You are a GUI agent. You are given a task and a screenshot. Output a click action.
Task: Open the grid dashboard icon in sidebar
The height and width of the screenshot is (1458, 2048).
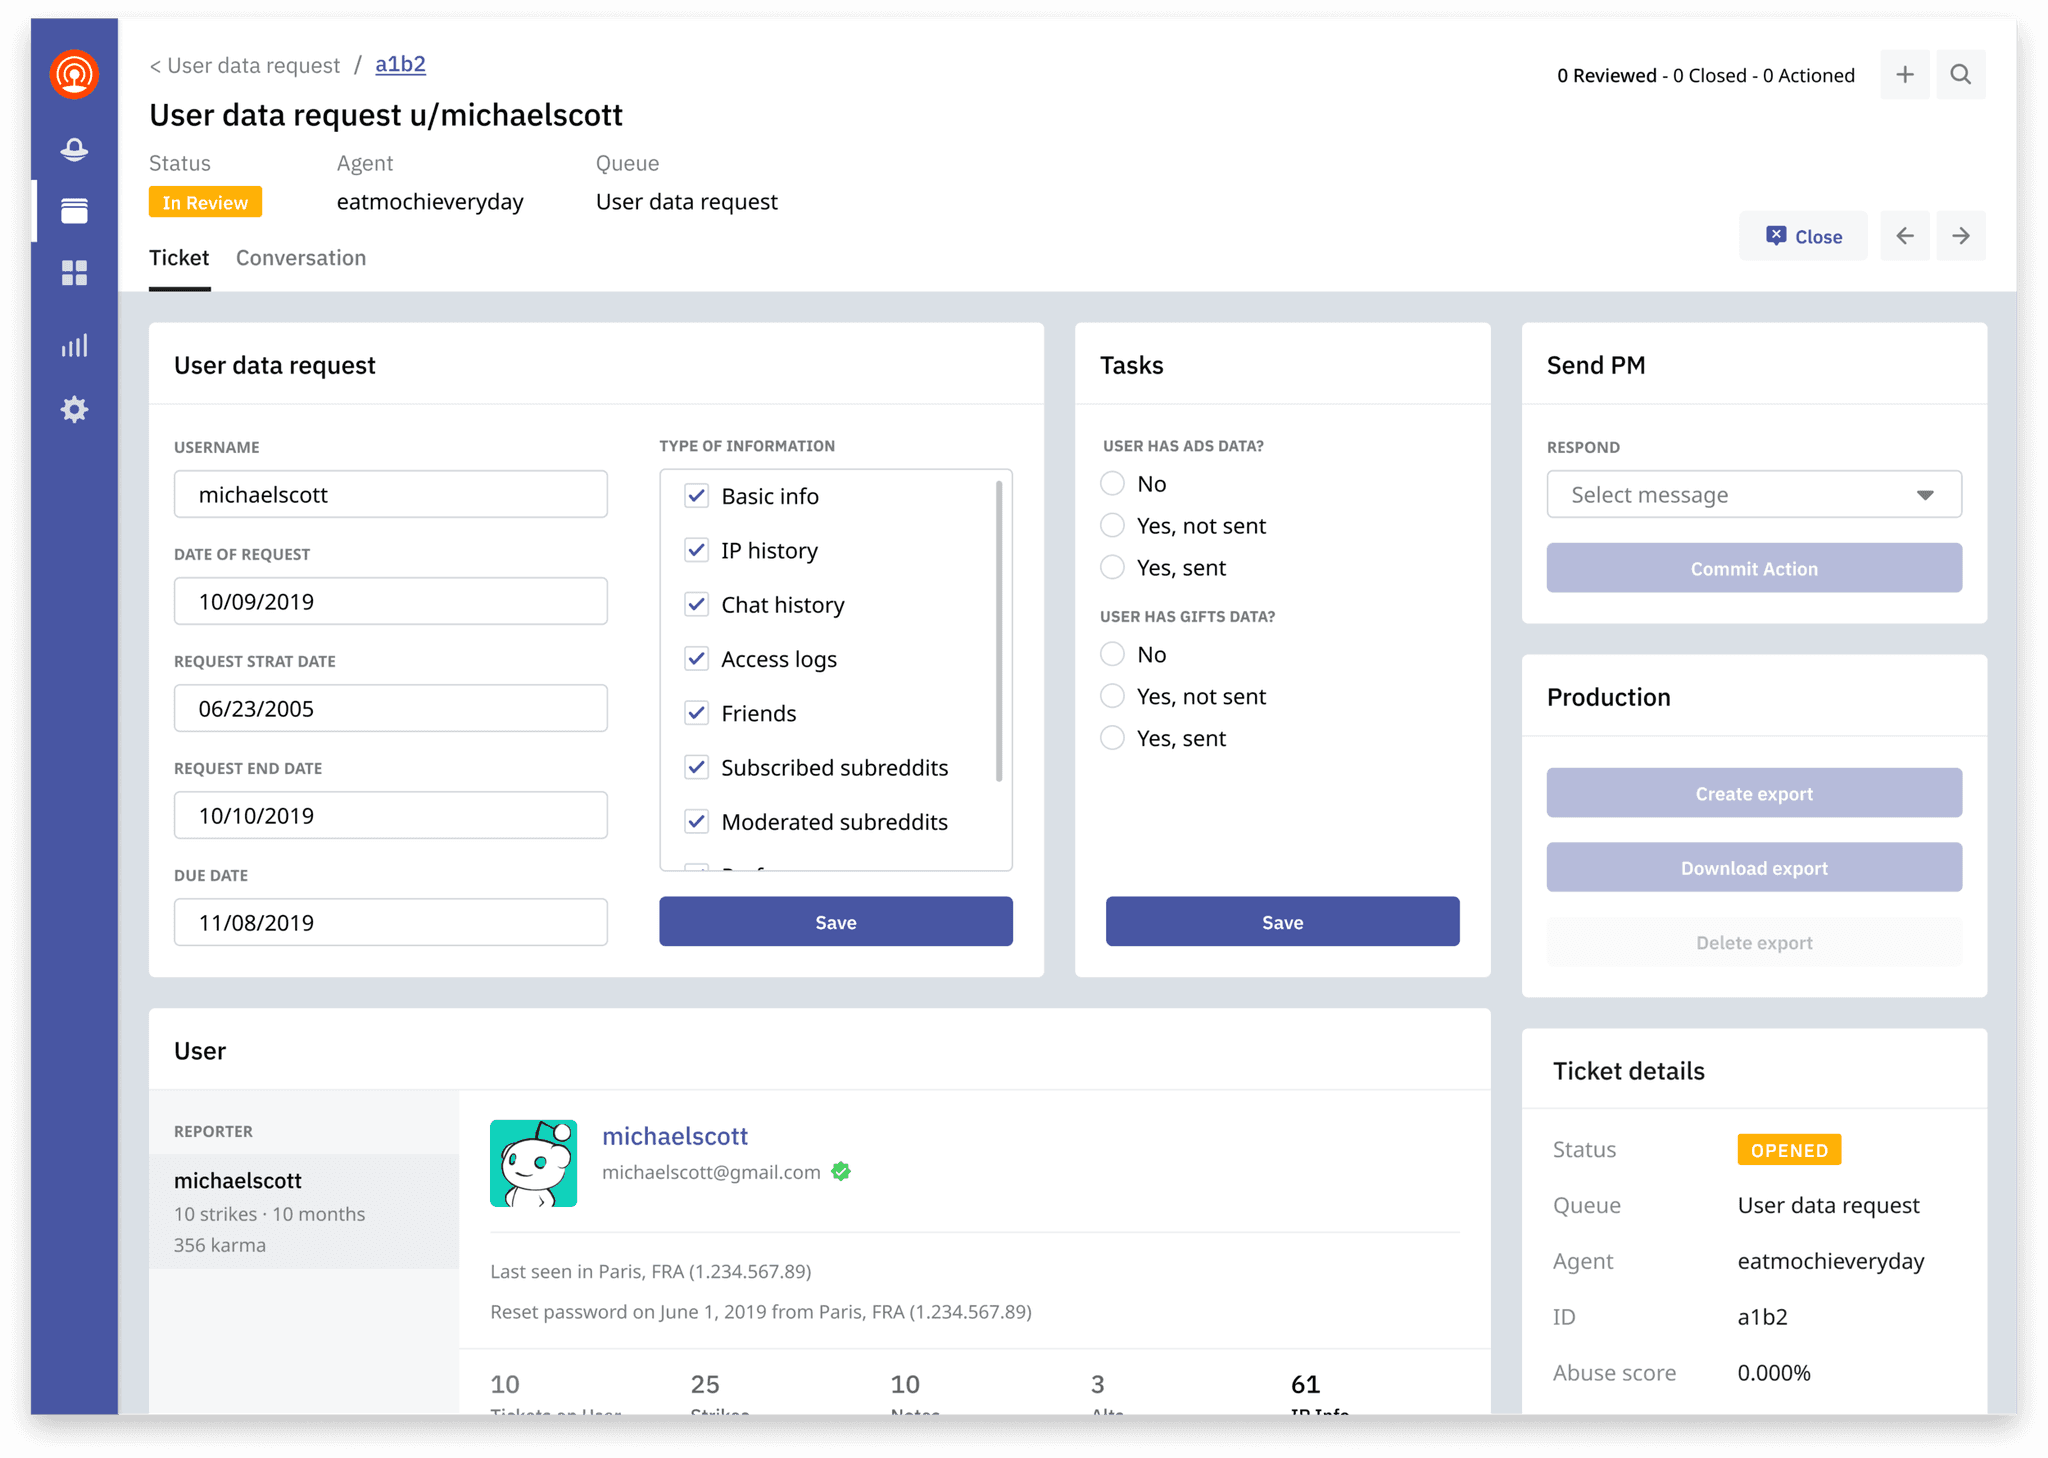coord(74,273)
